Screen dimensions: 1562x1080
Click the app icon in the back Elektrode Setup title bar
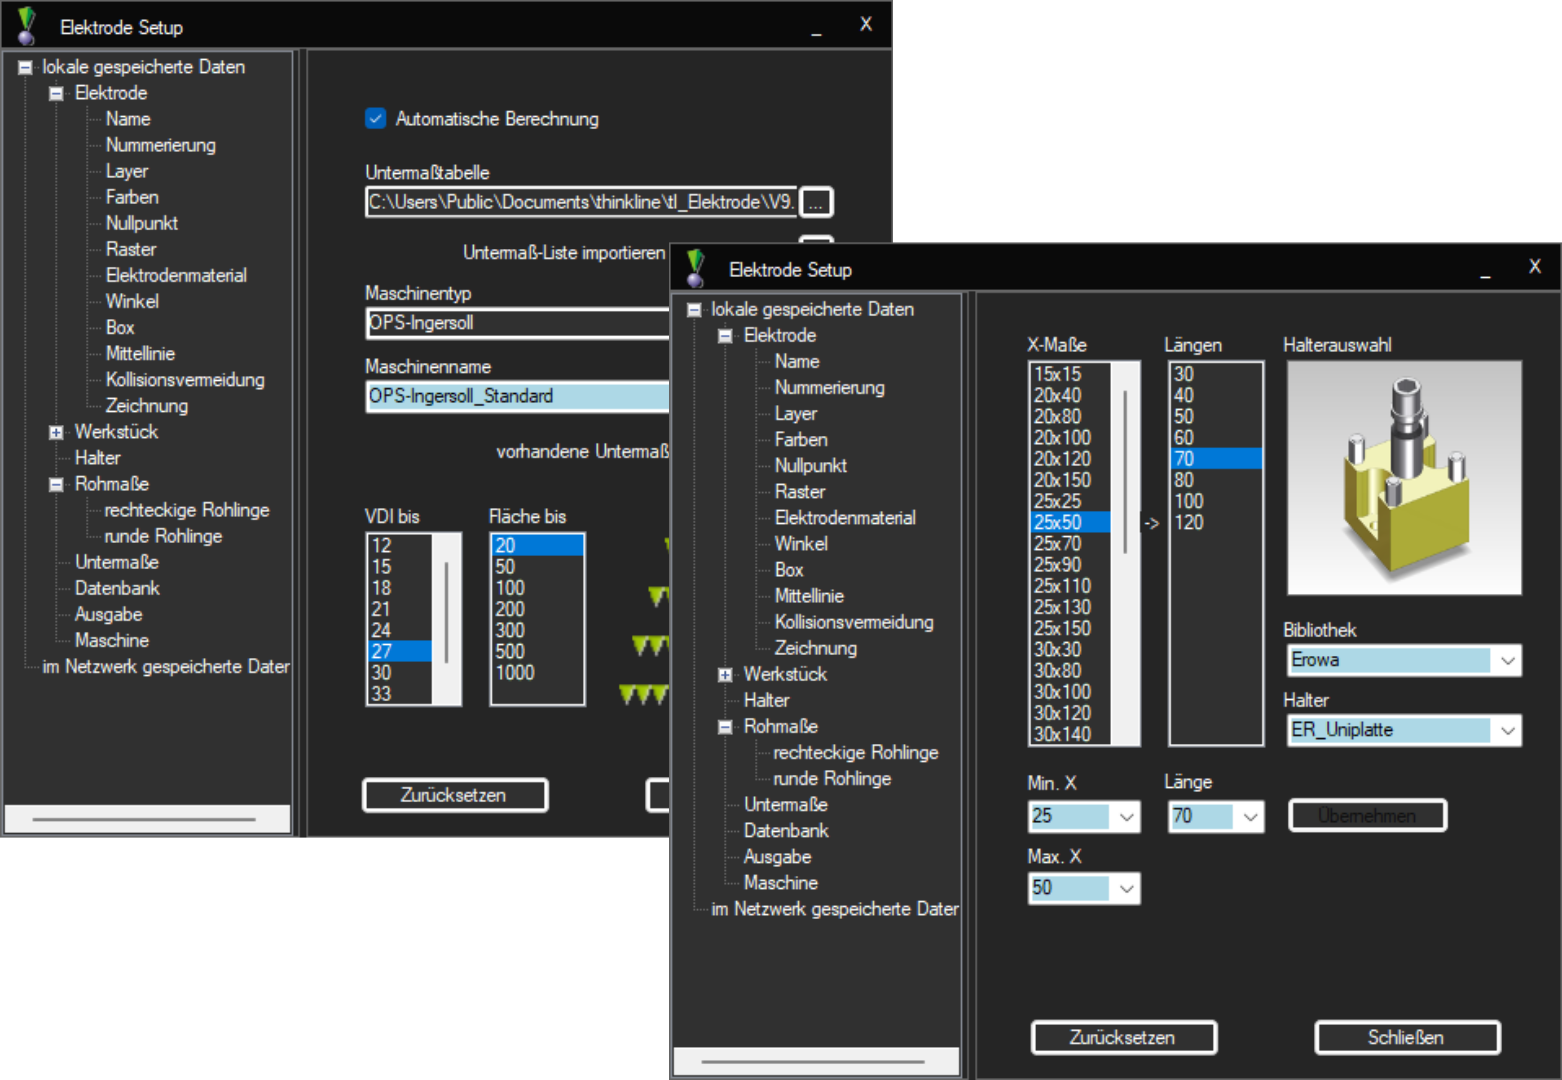27,27
